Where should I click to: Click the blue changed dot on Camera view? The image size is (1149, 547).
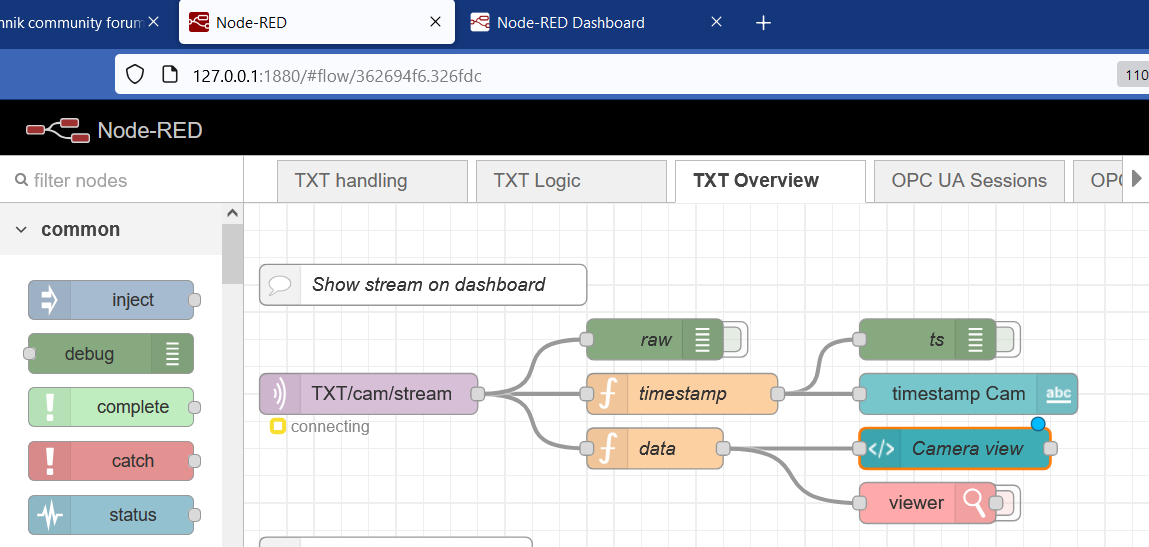(1038, 424)
